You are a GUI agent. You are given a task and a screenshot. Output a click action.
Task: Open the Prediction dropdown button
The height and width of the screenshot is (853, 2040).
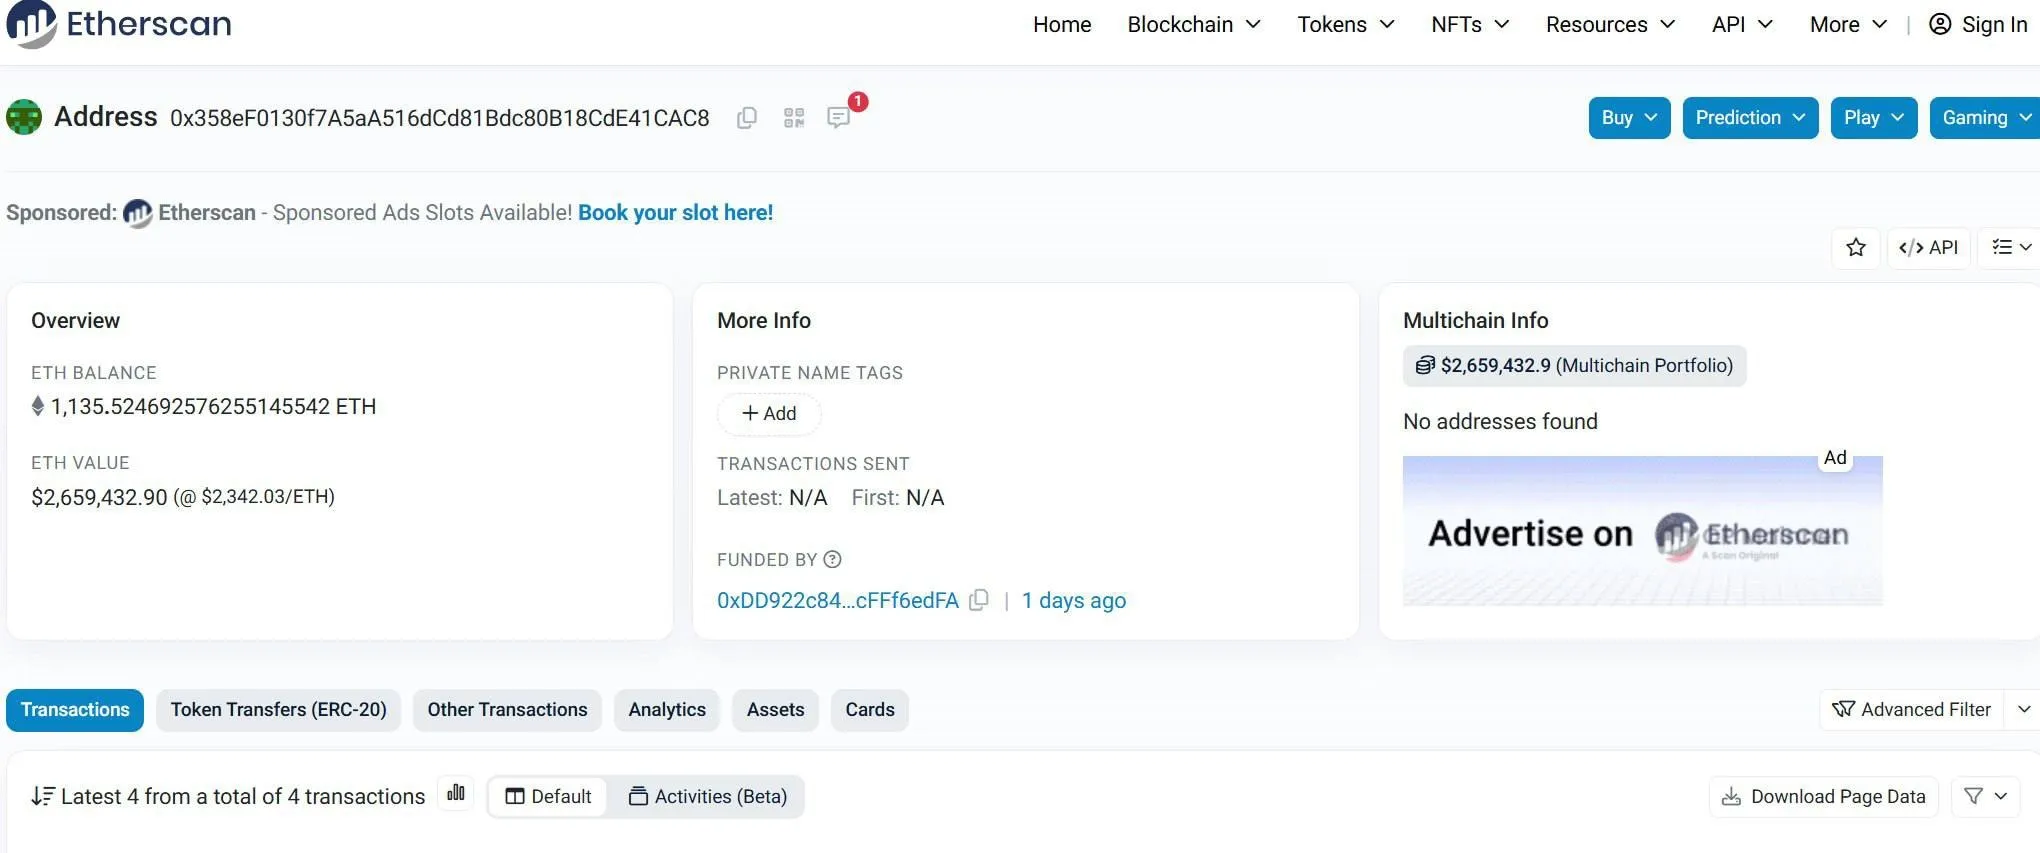(1750, 118)
